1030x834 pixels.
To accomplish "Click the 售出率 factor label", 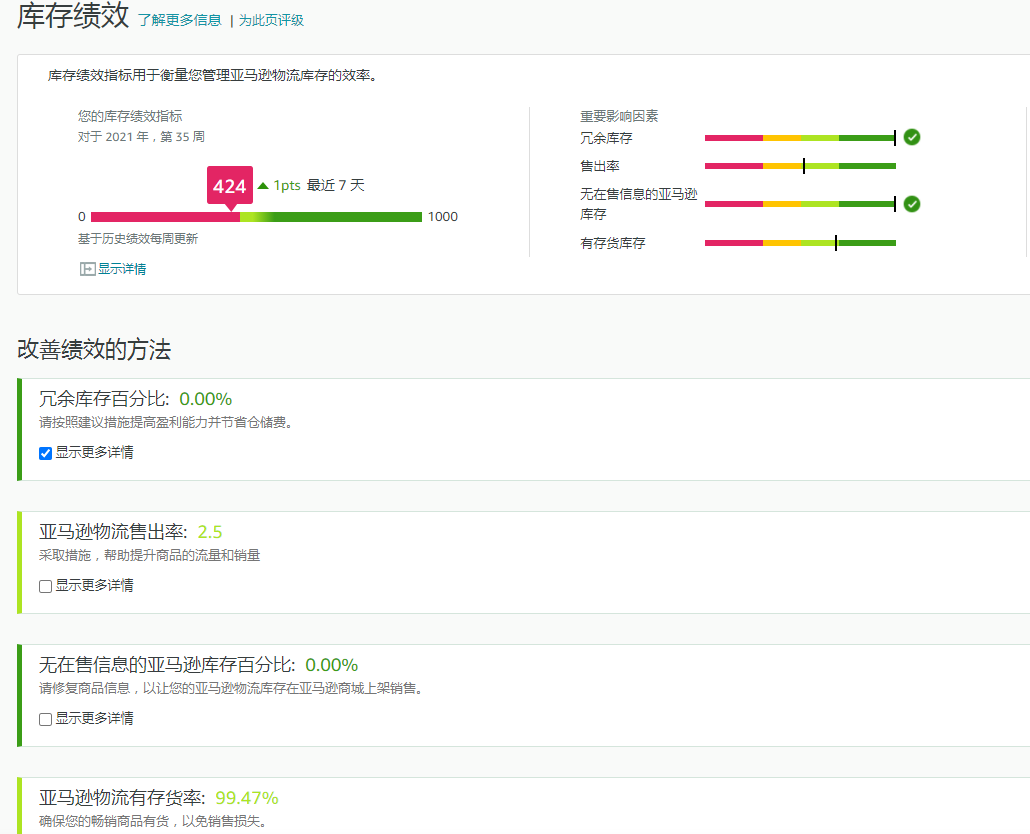I will 600,166.
